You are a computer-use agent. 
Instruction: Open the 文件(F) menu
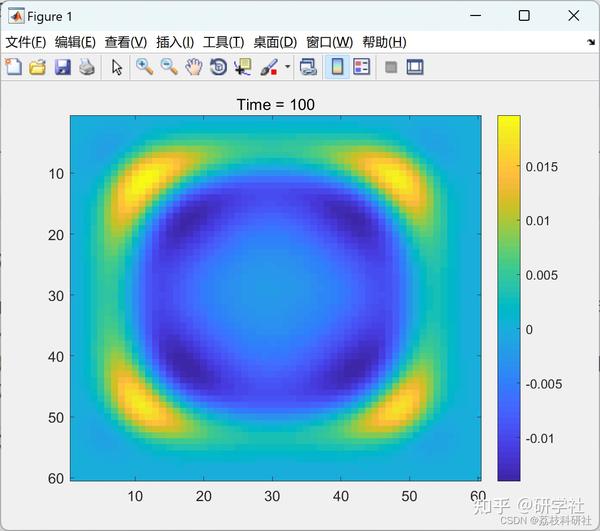(x=26, y=42)
